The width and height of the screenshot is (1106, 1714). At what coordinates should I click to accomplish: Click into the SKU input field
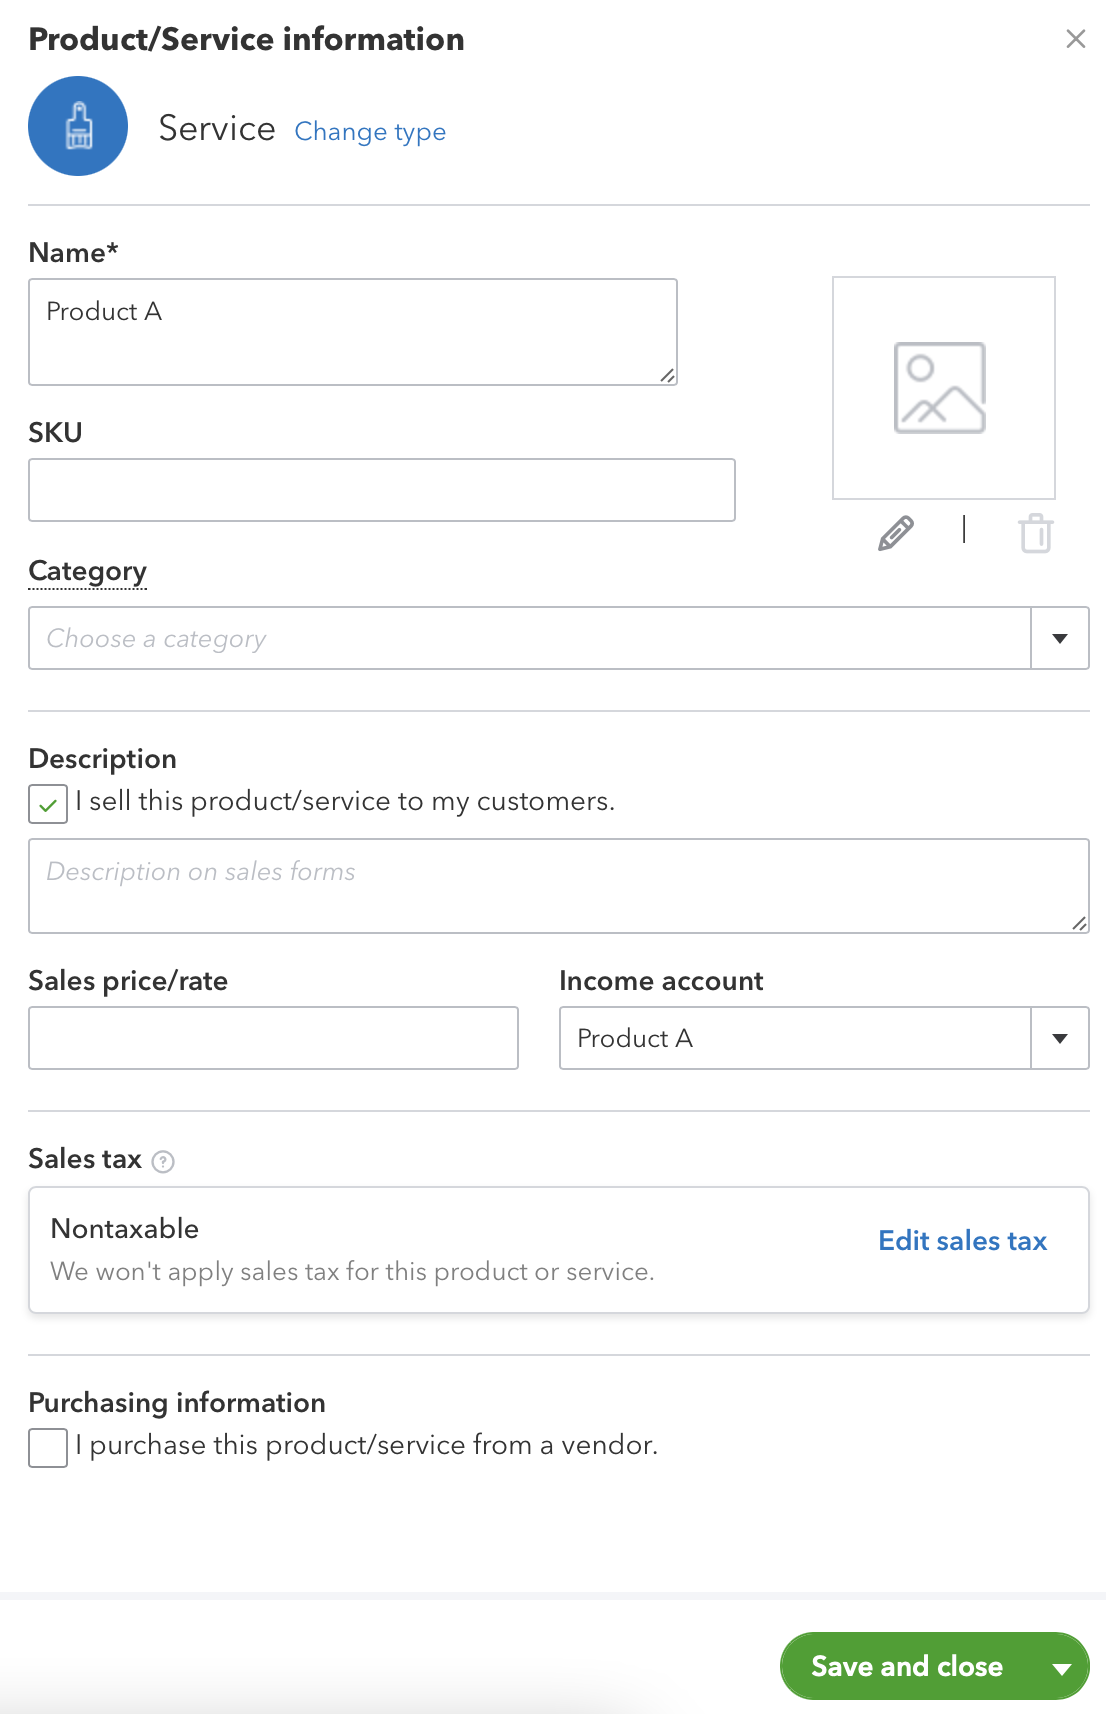pos(381,490)
